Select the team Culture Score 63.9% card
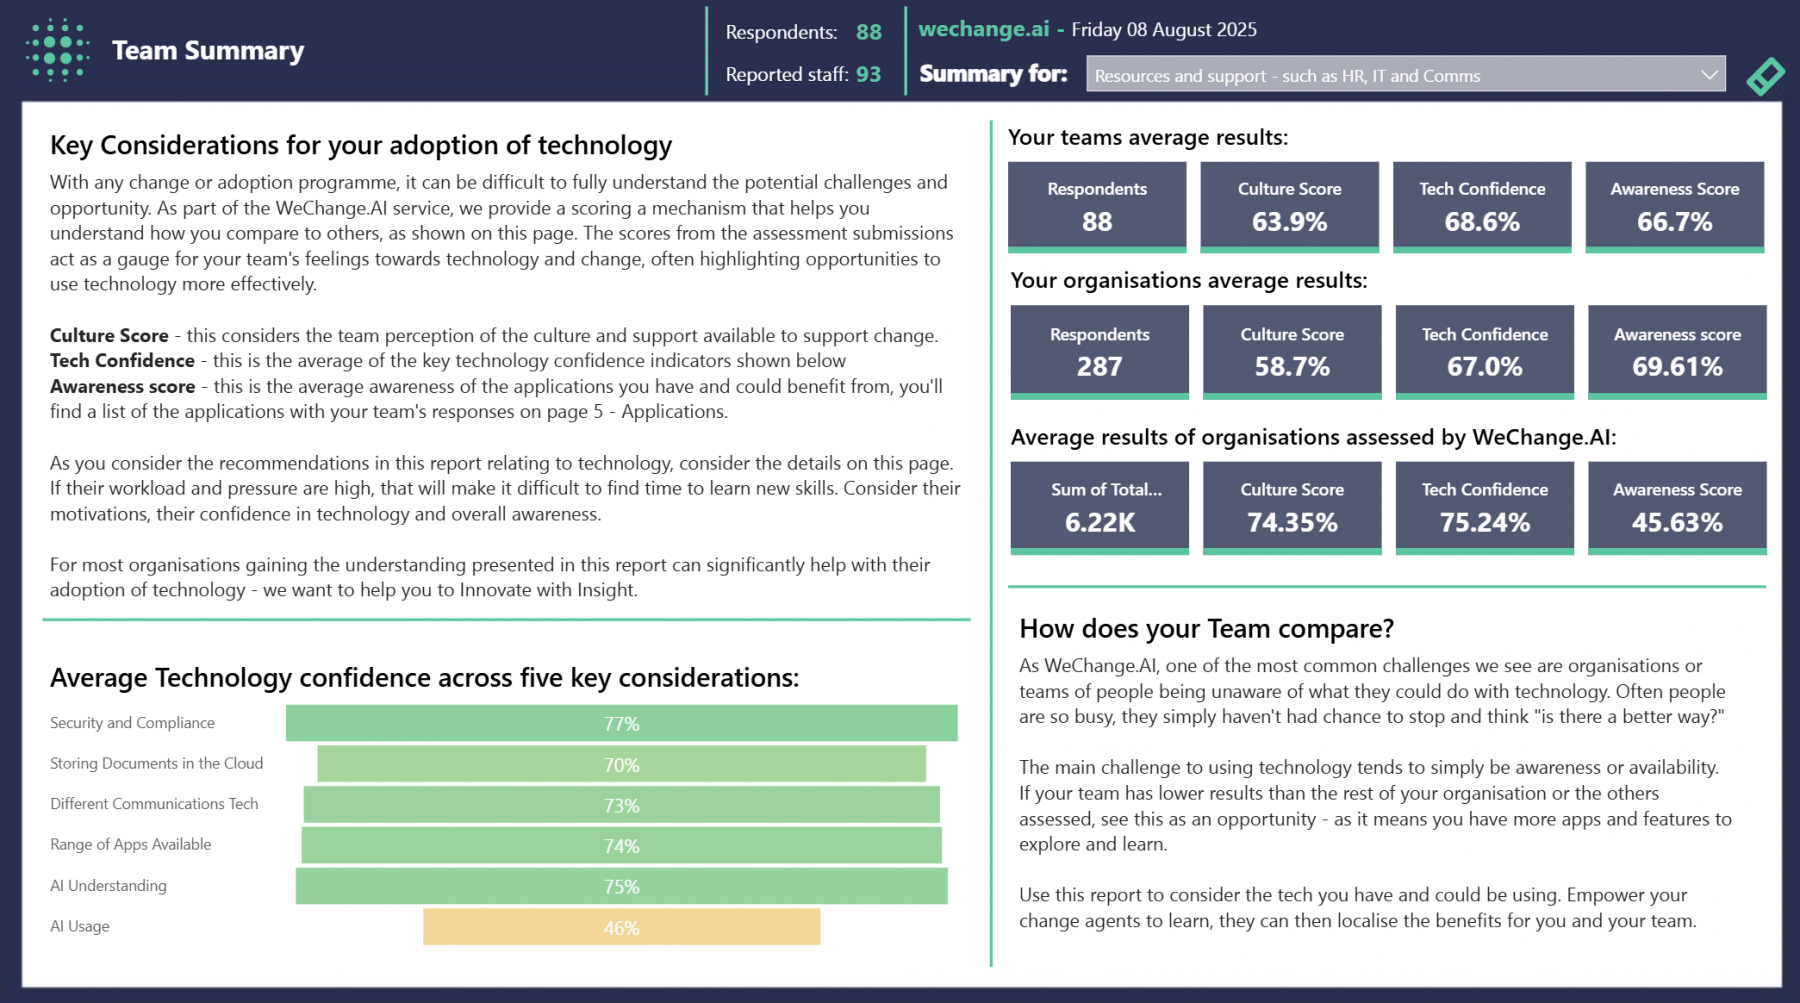 click(1289, 206)
